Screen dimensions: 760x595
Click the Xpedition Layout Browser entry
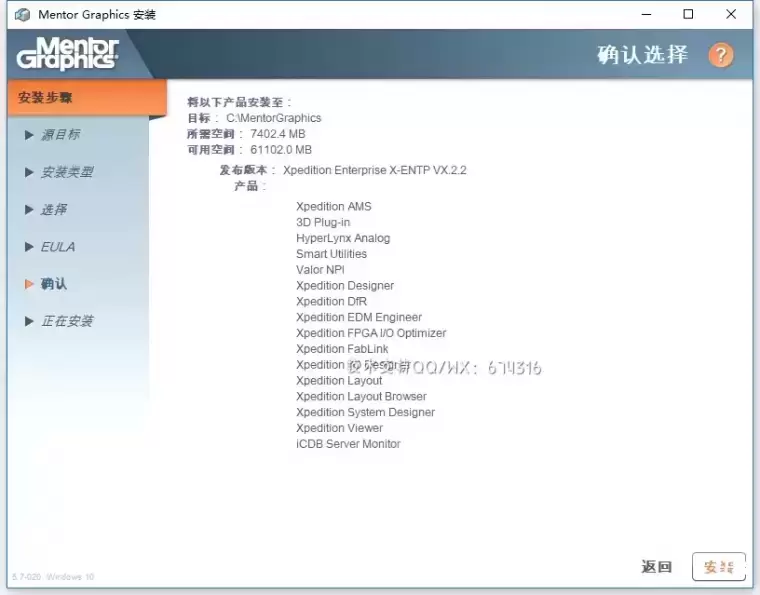(362, 396)
